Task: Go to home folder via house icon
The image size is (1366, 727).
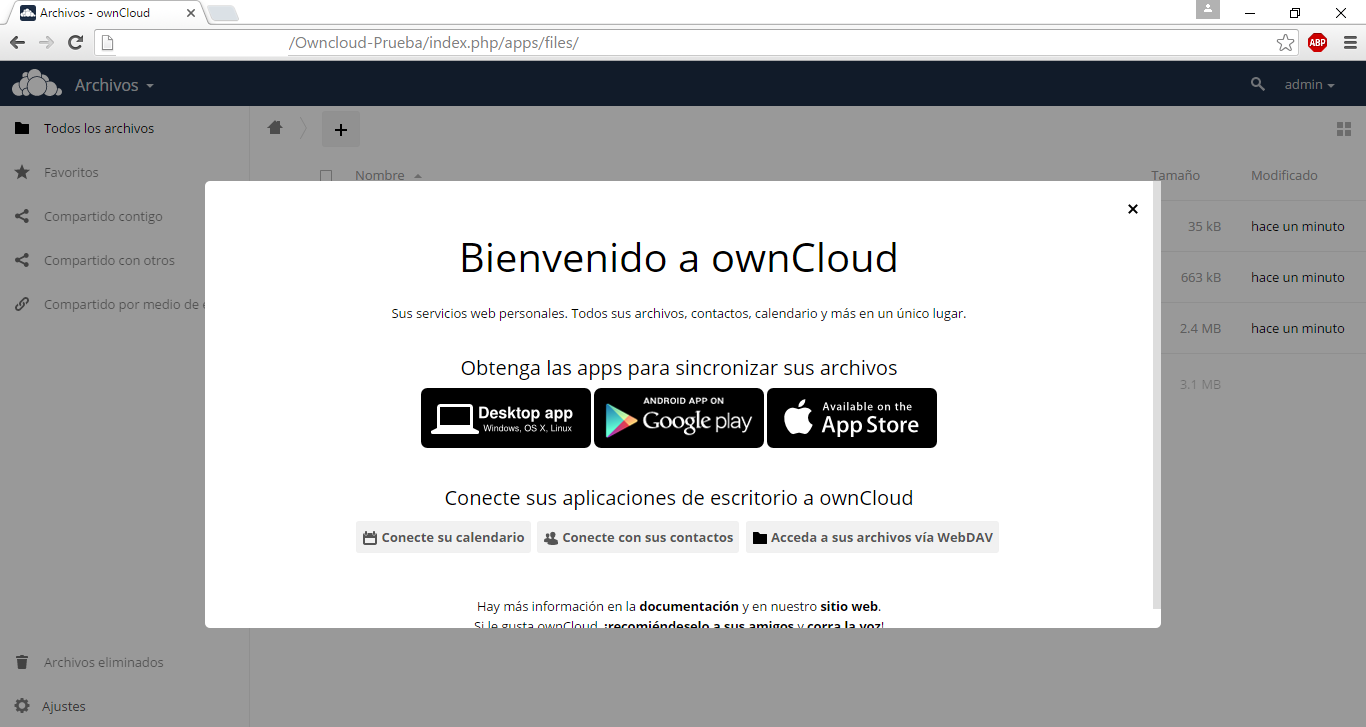Action: pyautogui.click(x=275, y=128)
